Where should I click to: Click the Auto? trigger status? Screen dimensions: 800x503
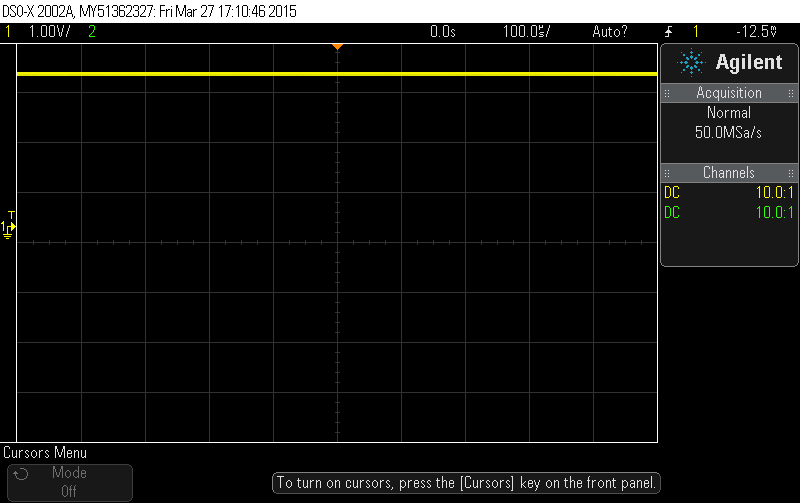pos(610,32)
